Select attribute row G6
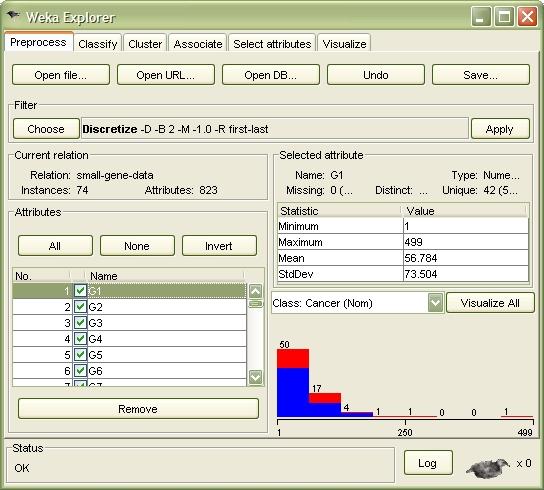This screenshot has height=490, width=544. pos(129,371)
